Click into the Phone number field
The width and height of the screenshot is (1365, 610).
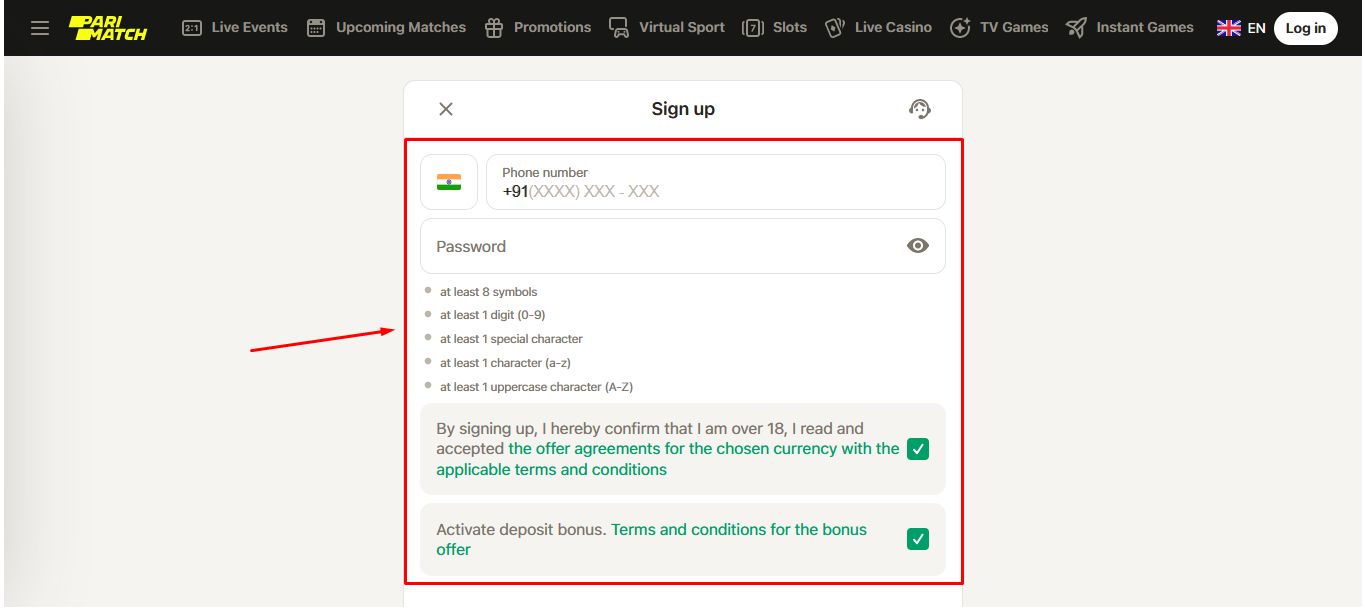[715, 191]
